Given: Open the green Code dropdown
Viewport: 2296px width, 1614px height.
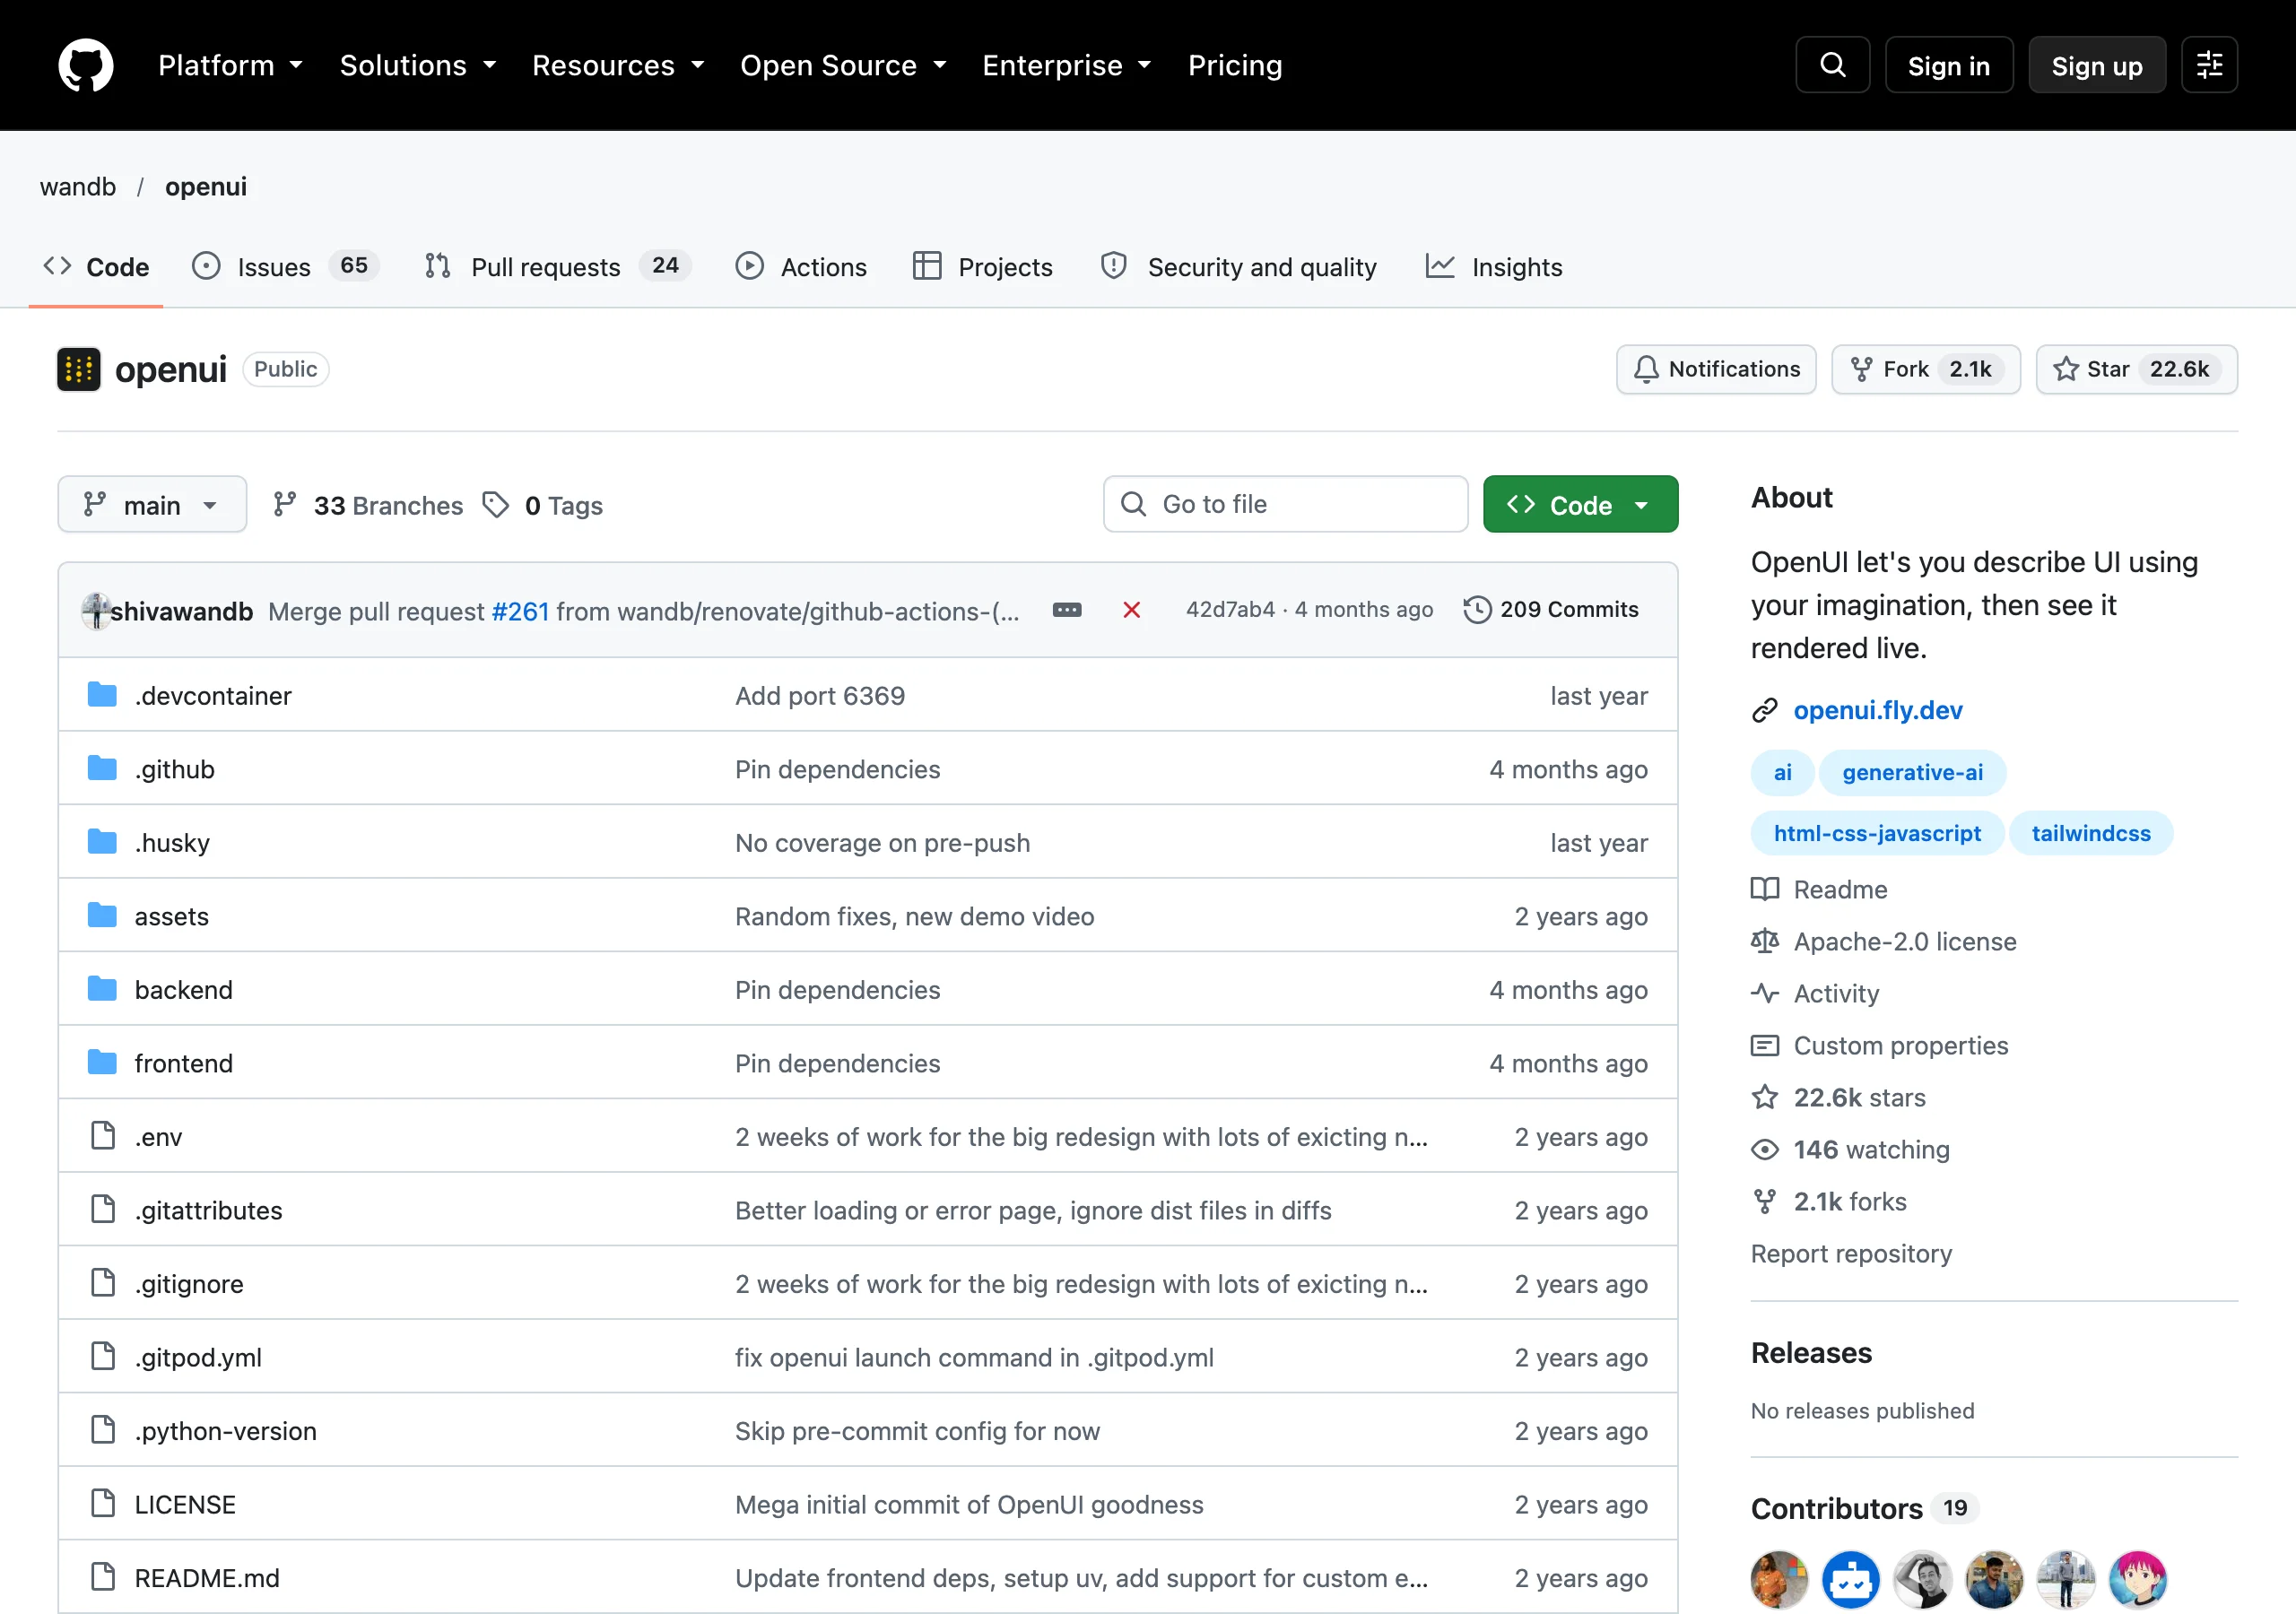Looking at the screenshot, I should (1580, 504).
